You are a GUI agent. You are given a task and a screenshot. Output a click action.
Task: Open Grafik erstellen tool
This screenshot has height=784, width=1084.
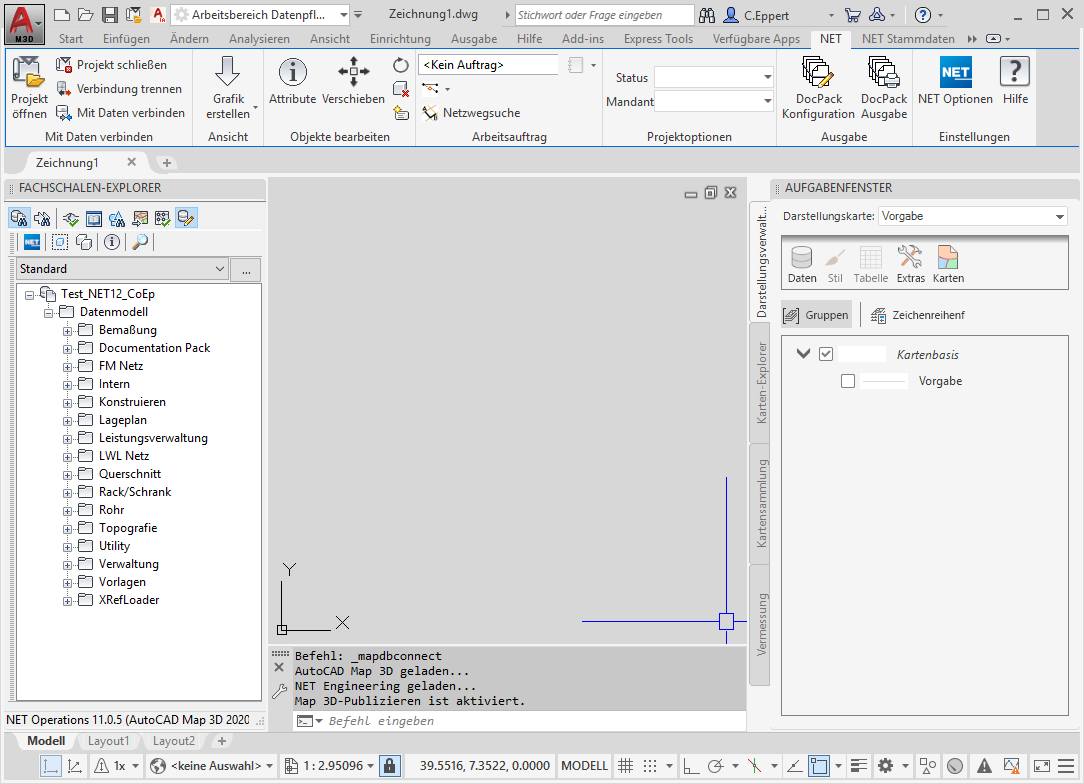(x=228, y=88)
